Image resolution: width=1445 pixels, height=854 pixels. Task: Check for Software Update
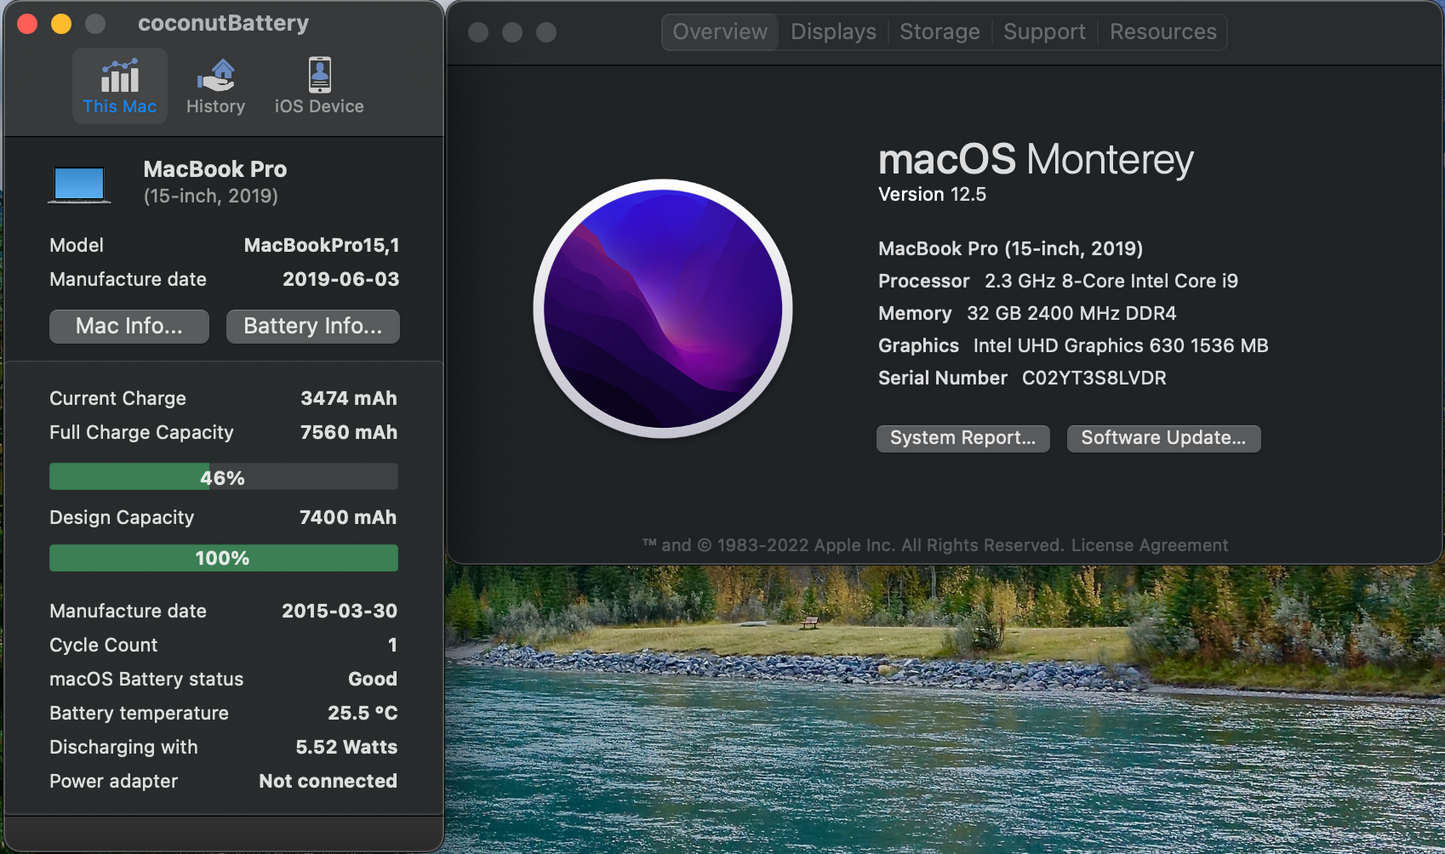click(x=1163, y=438)
